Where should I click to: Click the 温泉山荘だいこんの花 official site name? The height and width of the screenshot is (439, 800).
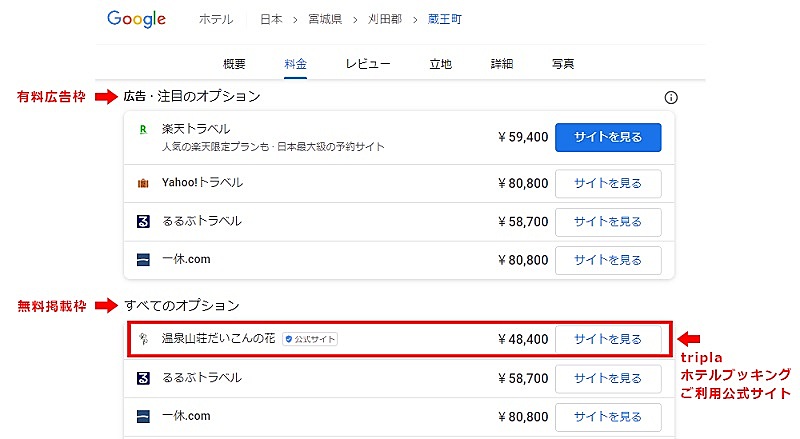click(x=218, y=338)
